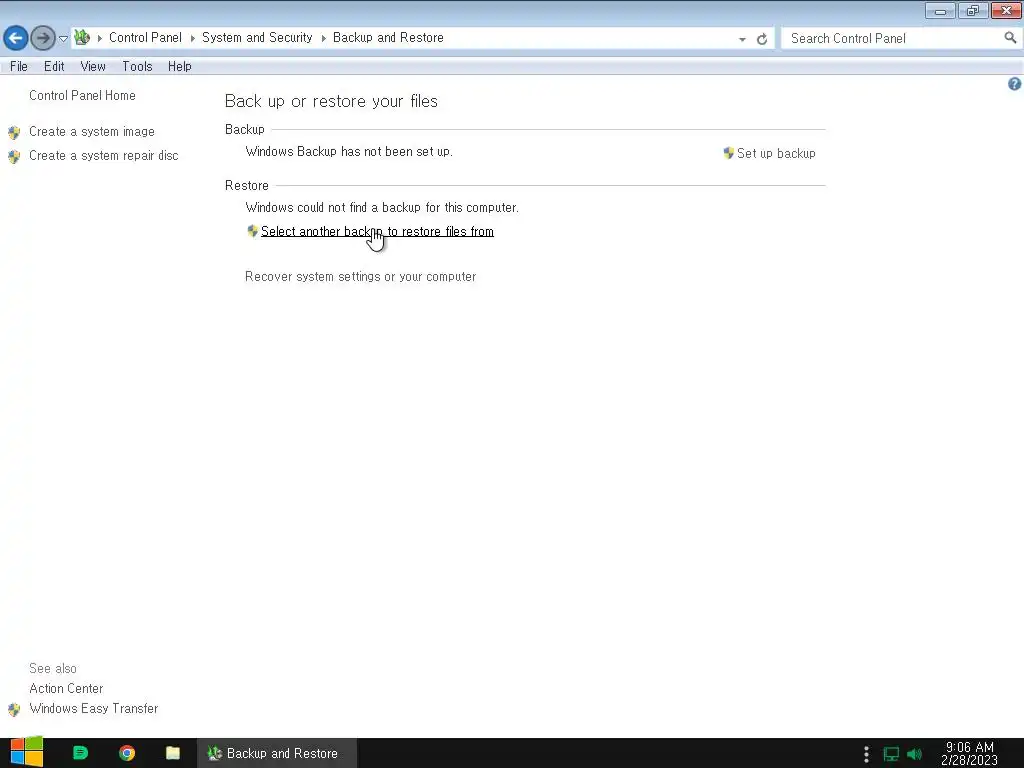1024x768 pixels.
Task: Expand the chevron after System and Security
Action: [x=323, y=38]
